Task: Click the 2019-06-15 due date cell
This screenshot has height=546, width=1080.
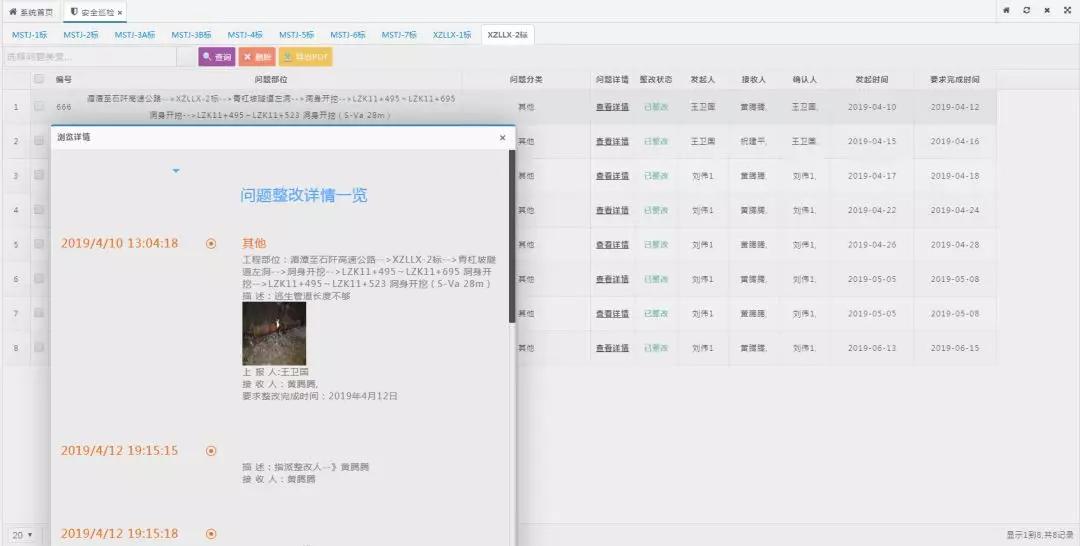Action: tap(955, 348)
